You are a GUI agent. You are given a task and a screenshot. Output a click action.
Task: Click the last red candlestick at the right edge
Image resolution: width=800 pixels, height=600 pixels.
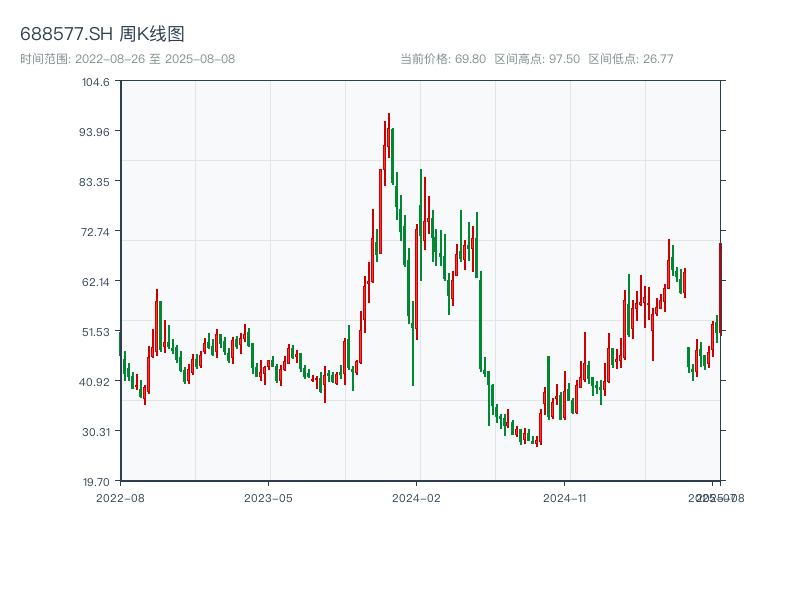tap(720, 289)
